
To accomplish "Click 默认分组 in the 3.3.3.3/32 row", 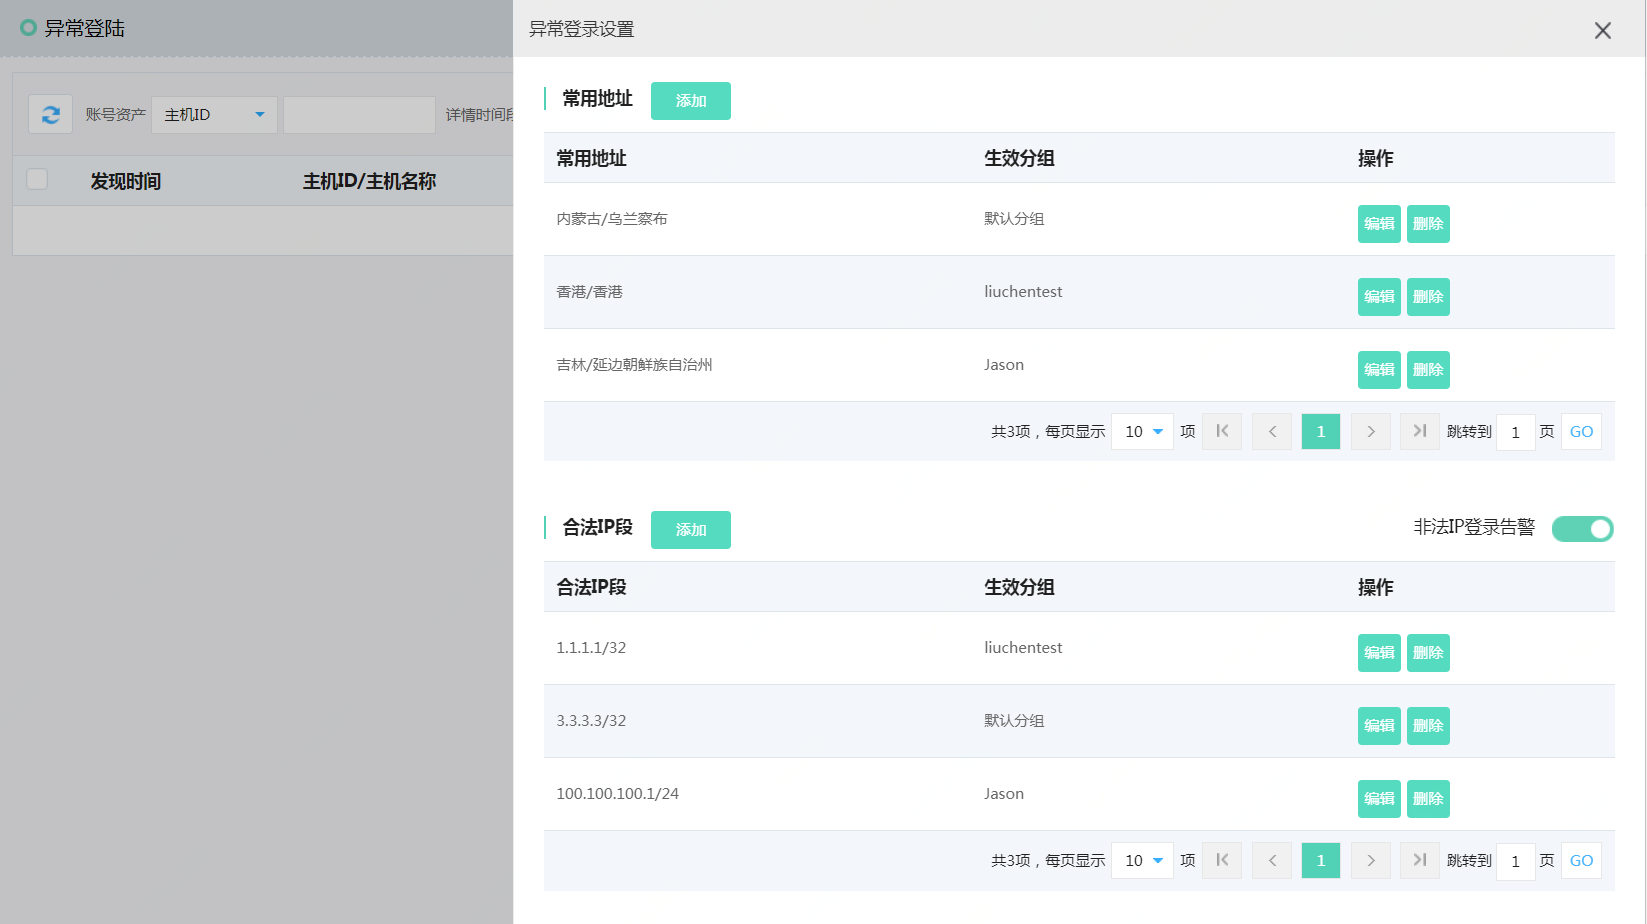I will [1014, 721].
